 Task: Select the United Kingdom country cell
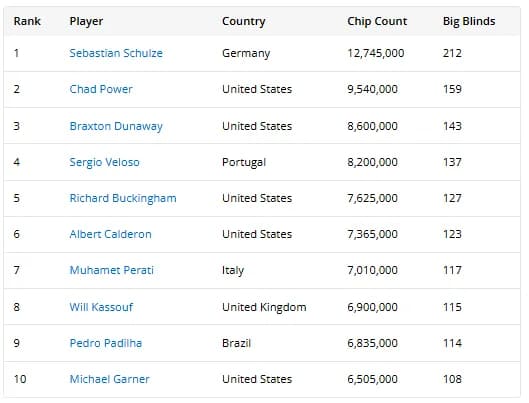coord(264,307)
